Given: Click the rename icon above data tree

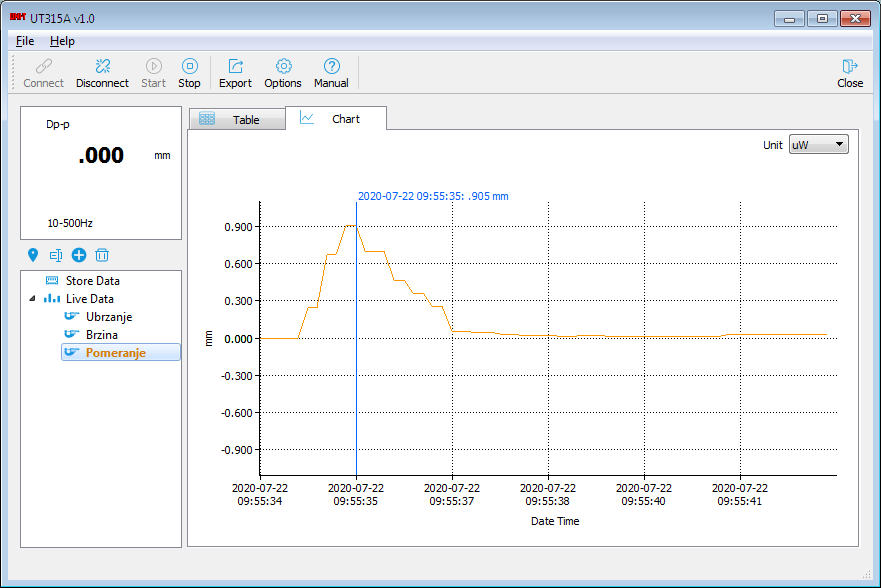Looking at the screenshot, I should [x=56, y=255].
